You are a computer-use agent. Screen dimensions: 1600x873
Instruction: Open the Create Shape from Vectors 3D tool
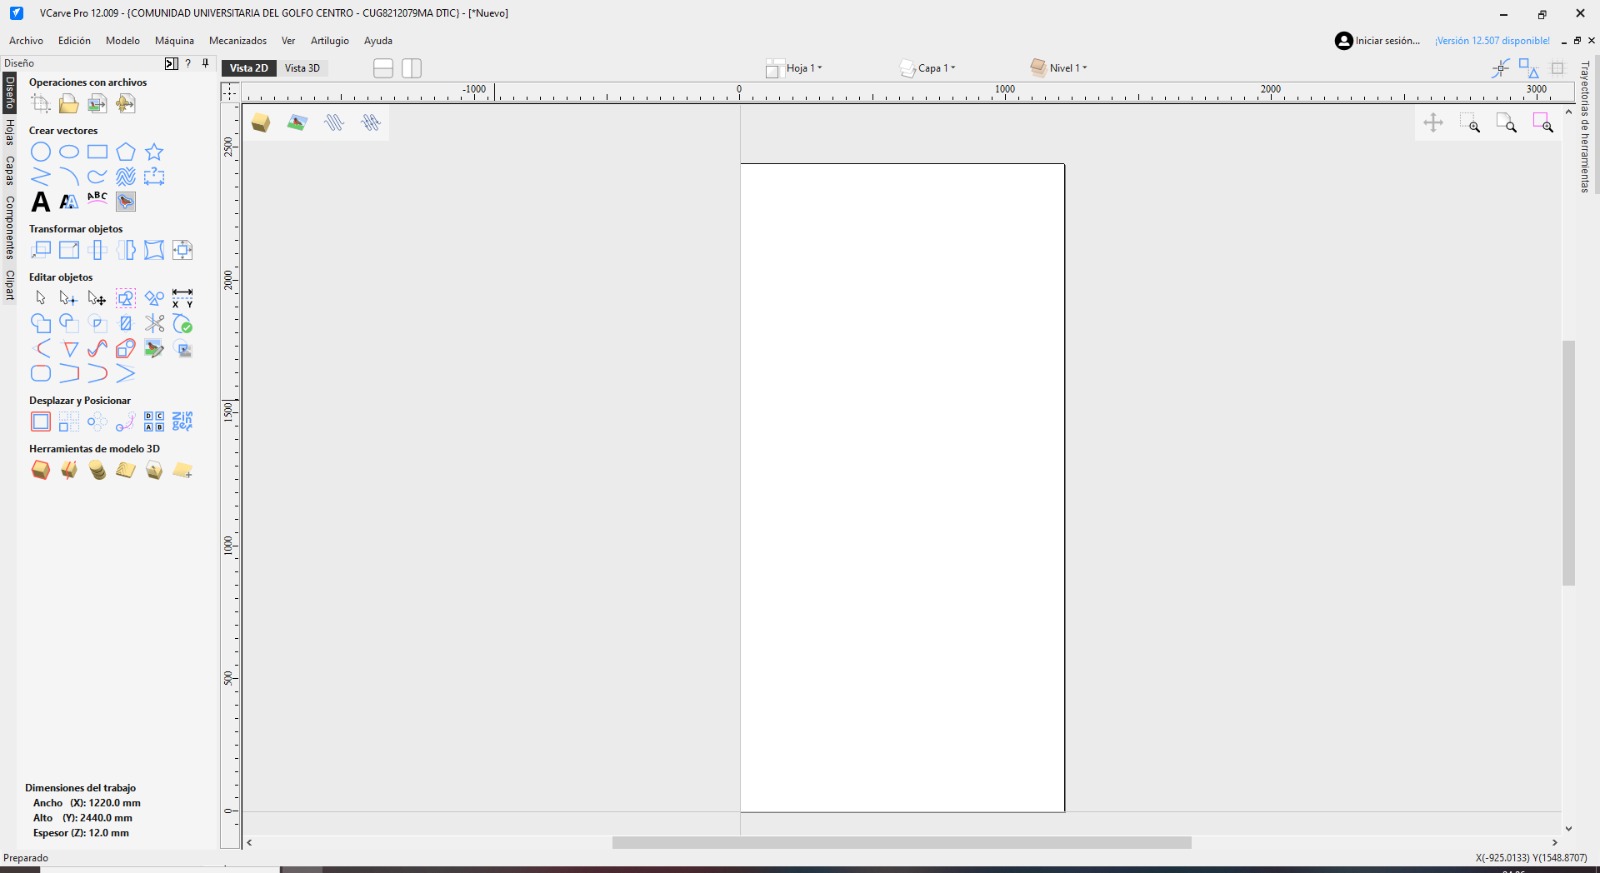40,470
